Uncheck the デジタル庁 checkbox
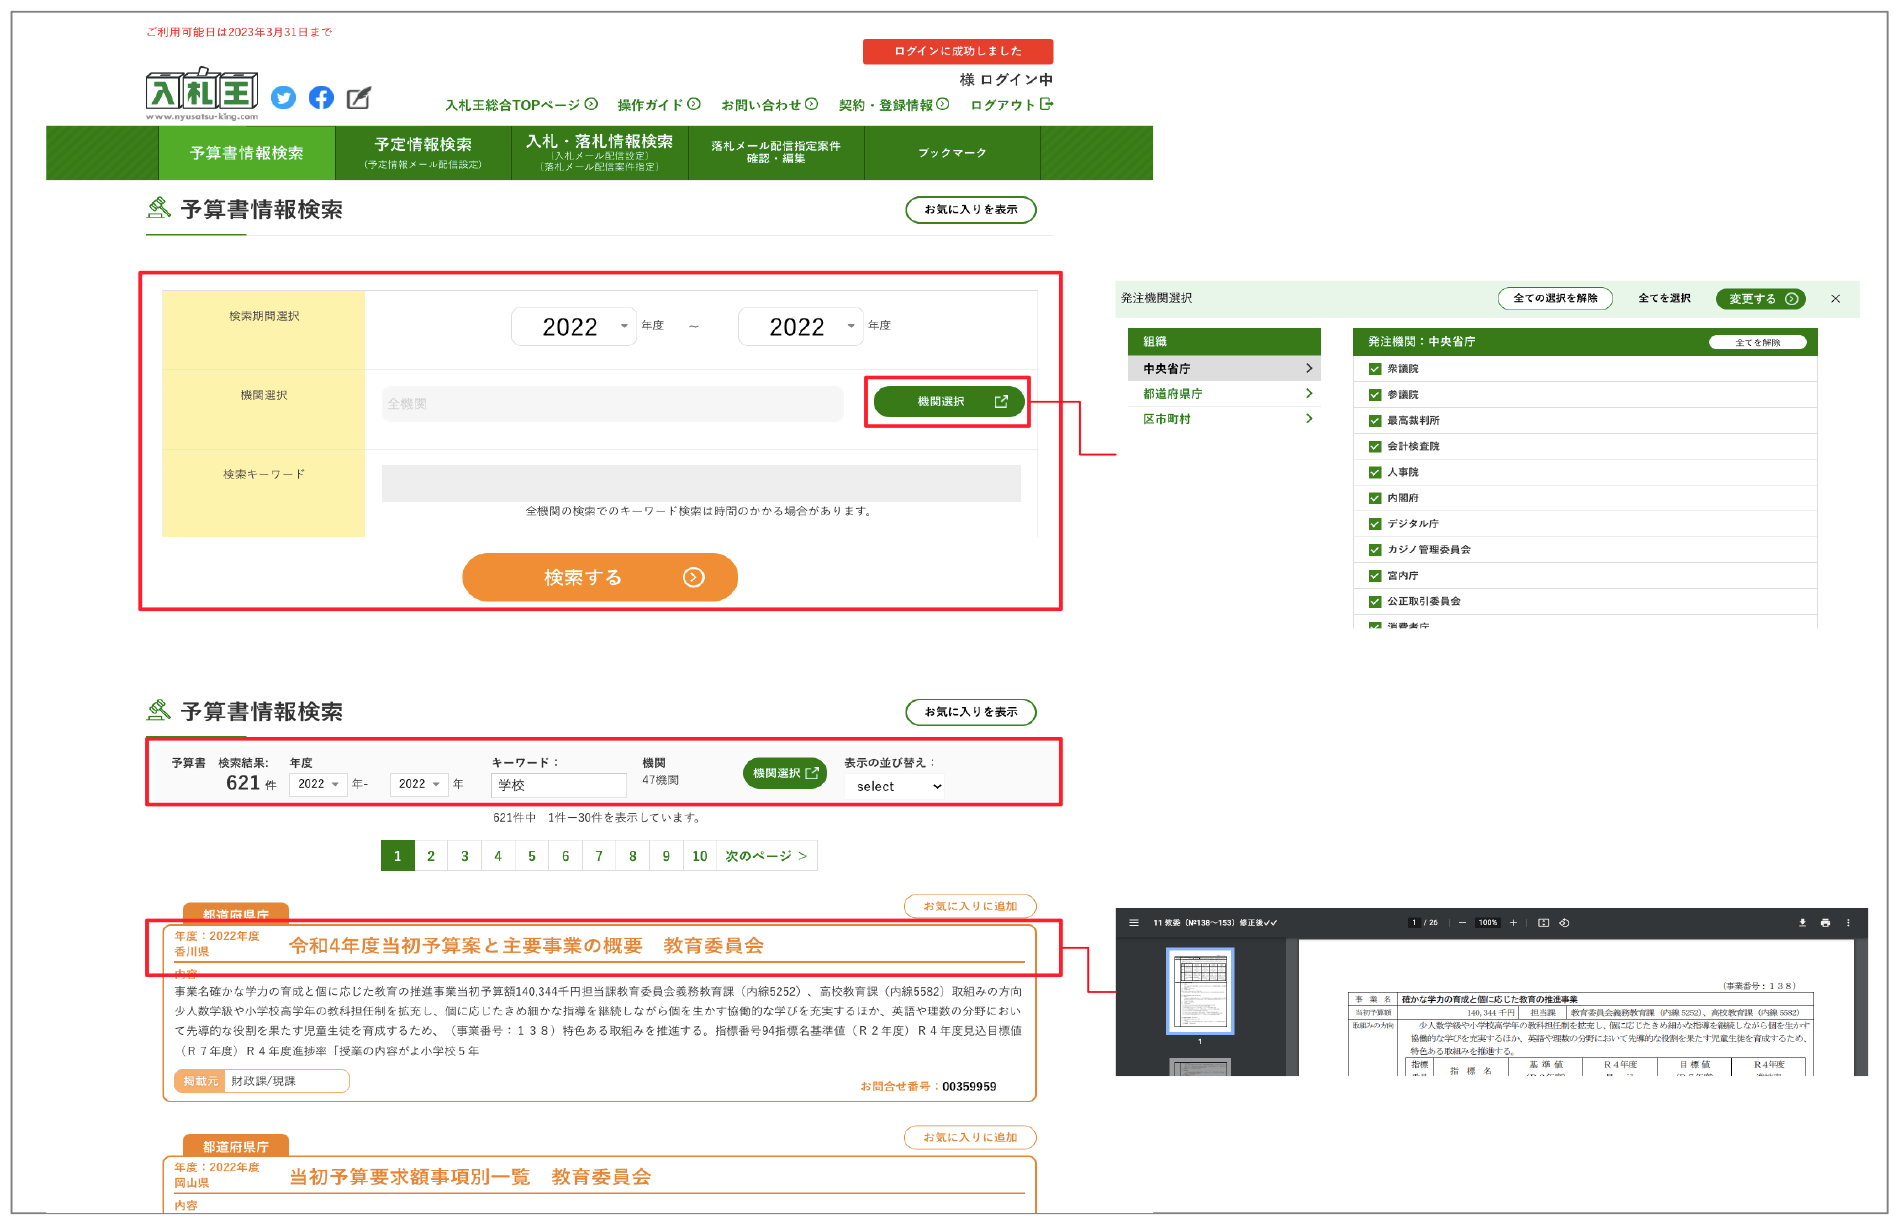This screenshot has width=1900, height=1231. [x=1375, y=523]
